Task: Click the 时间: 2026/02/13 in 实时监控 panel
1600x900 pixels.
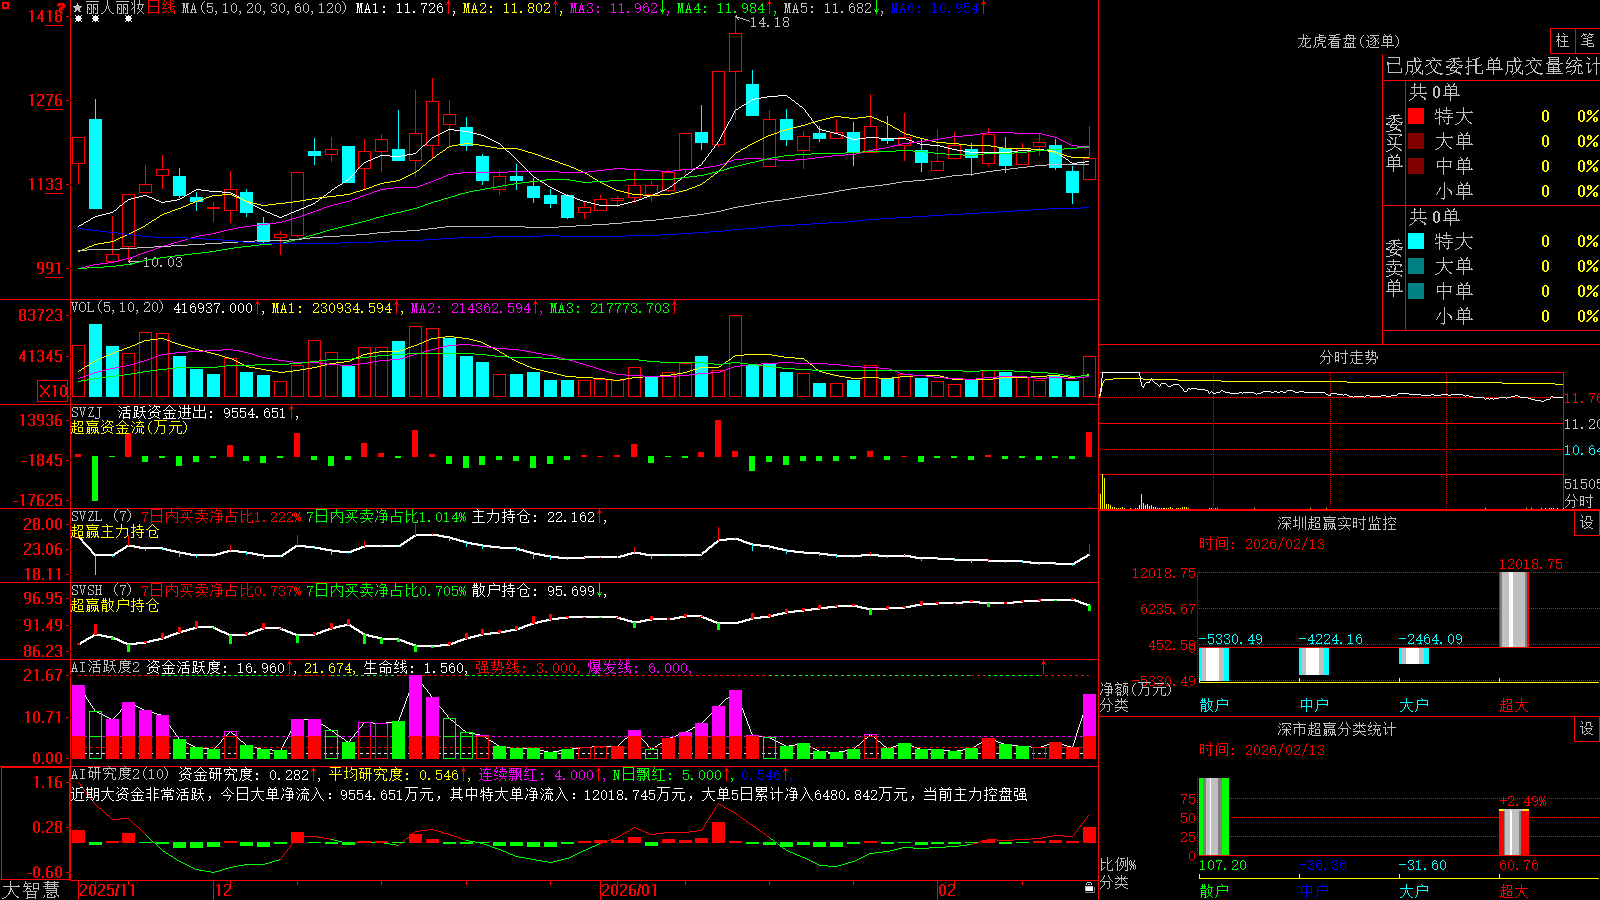Action: click(x=1262, y=544)
